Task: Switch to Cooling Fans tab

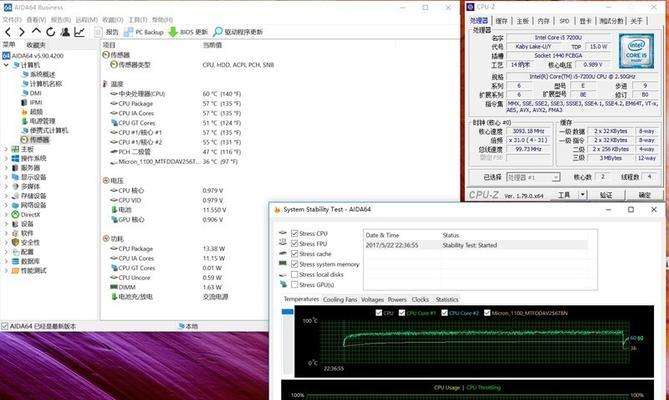Action: click(x=340, y=299)
